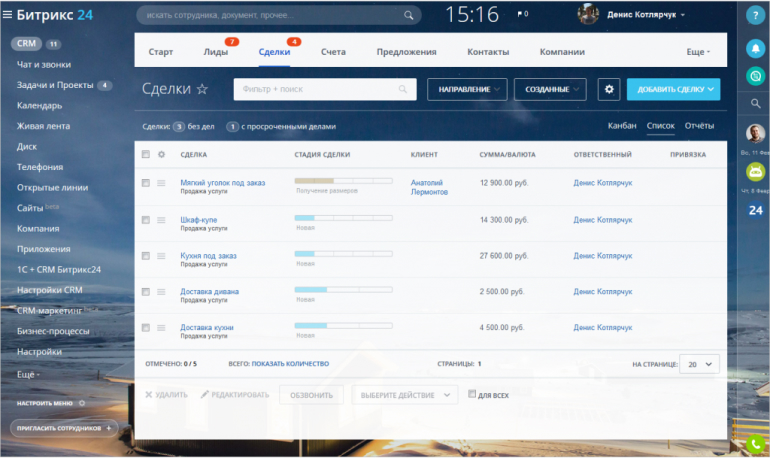Switch to the Лиды tab
This screenshot has width=770, height=458.
click(215, 51)
